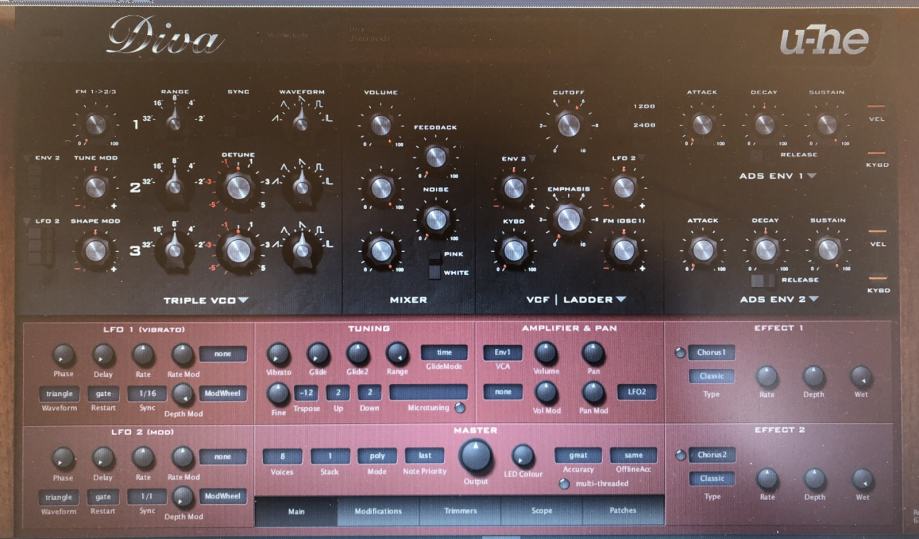919x539 pixels.
Task: Switch to the Scope tab
Action: [542, 511]
